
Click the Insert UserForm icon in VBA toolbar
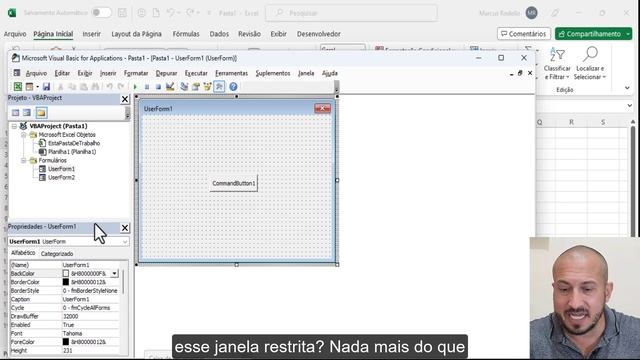coord(29,87)
